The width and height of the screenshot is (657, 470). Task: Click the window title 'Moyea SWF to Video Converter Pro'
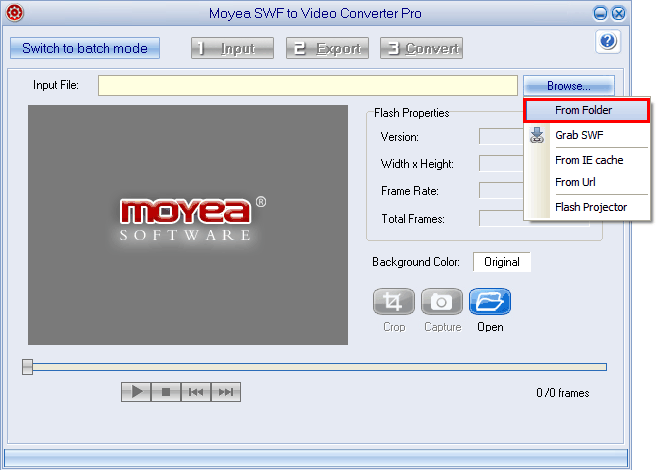[315, 13]
